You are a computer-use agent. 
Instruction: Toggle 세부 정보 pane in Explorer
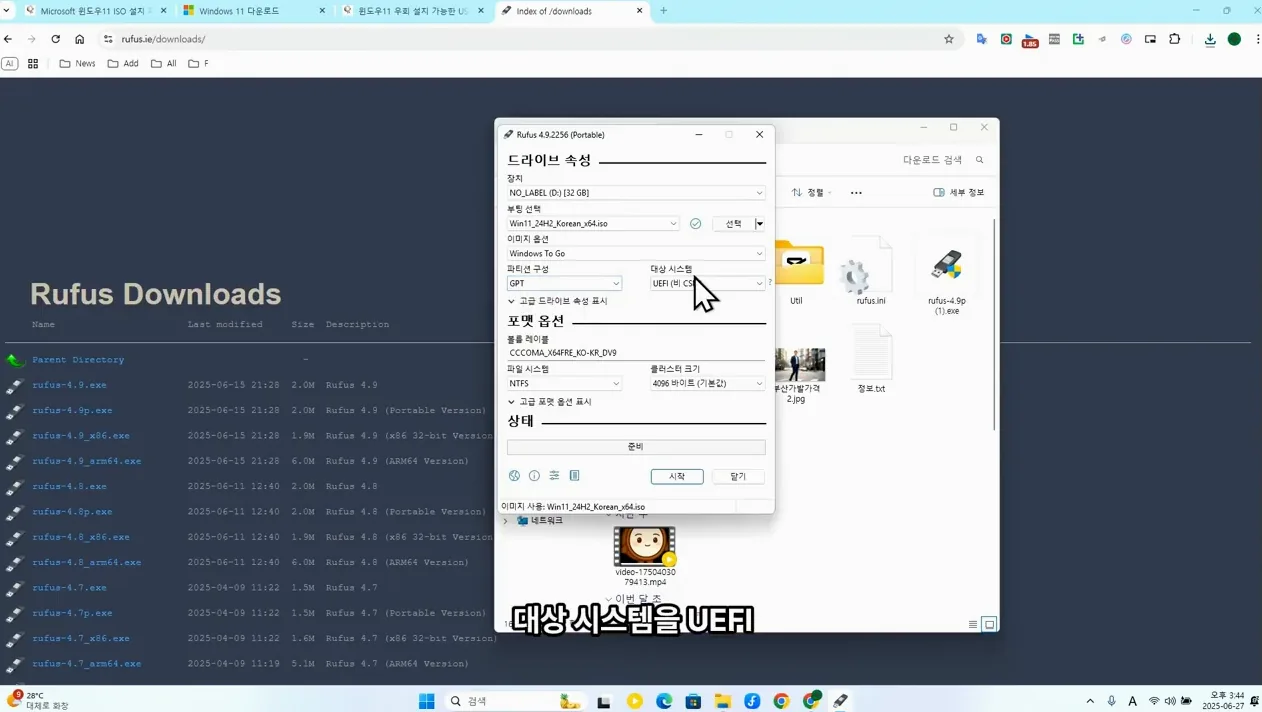click(x=958, y=193)
